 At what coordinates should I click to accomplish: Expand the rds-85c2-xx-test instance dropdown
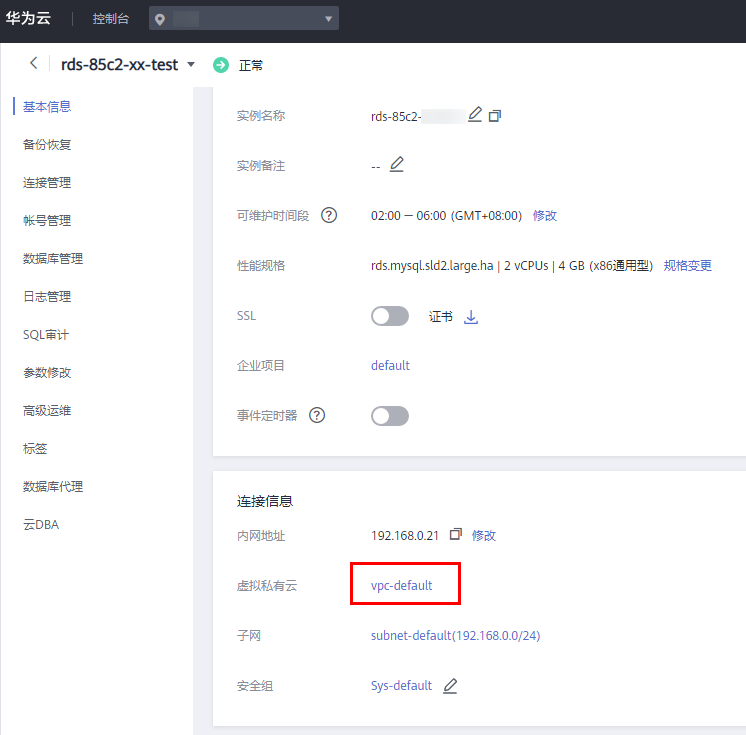[191, 65]
